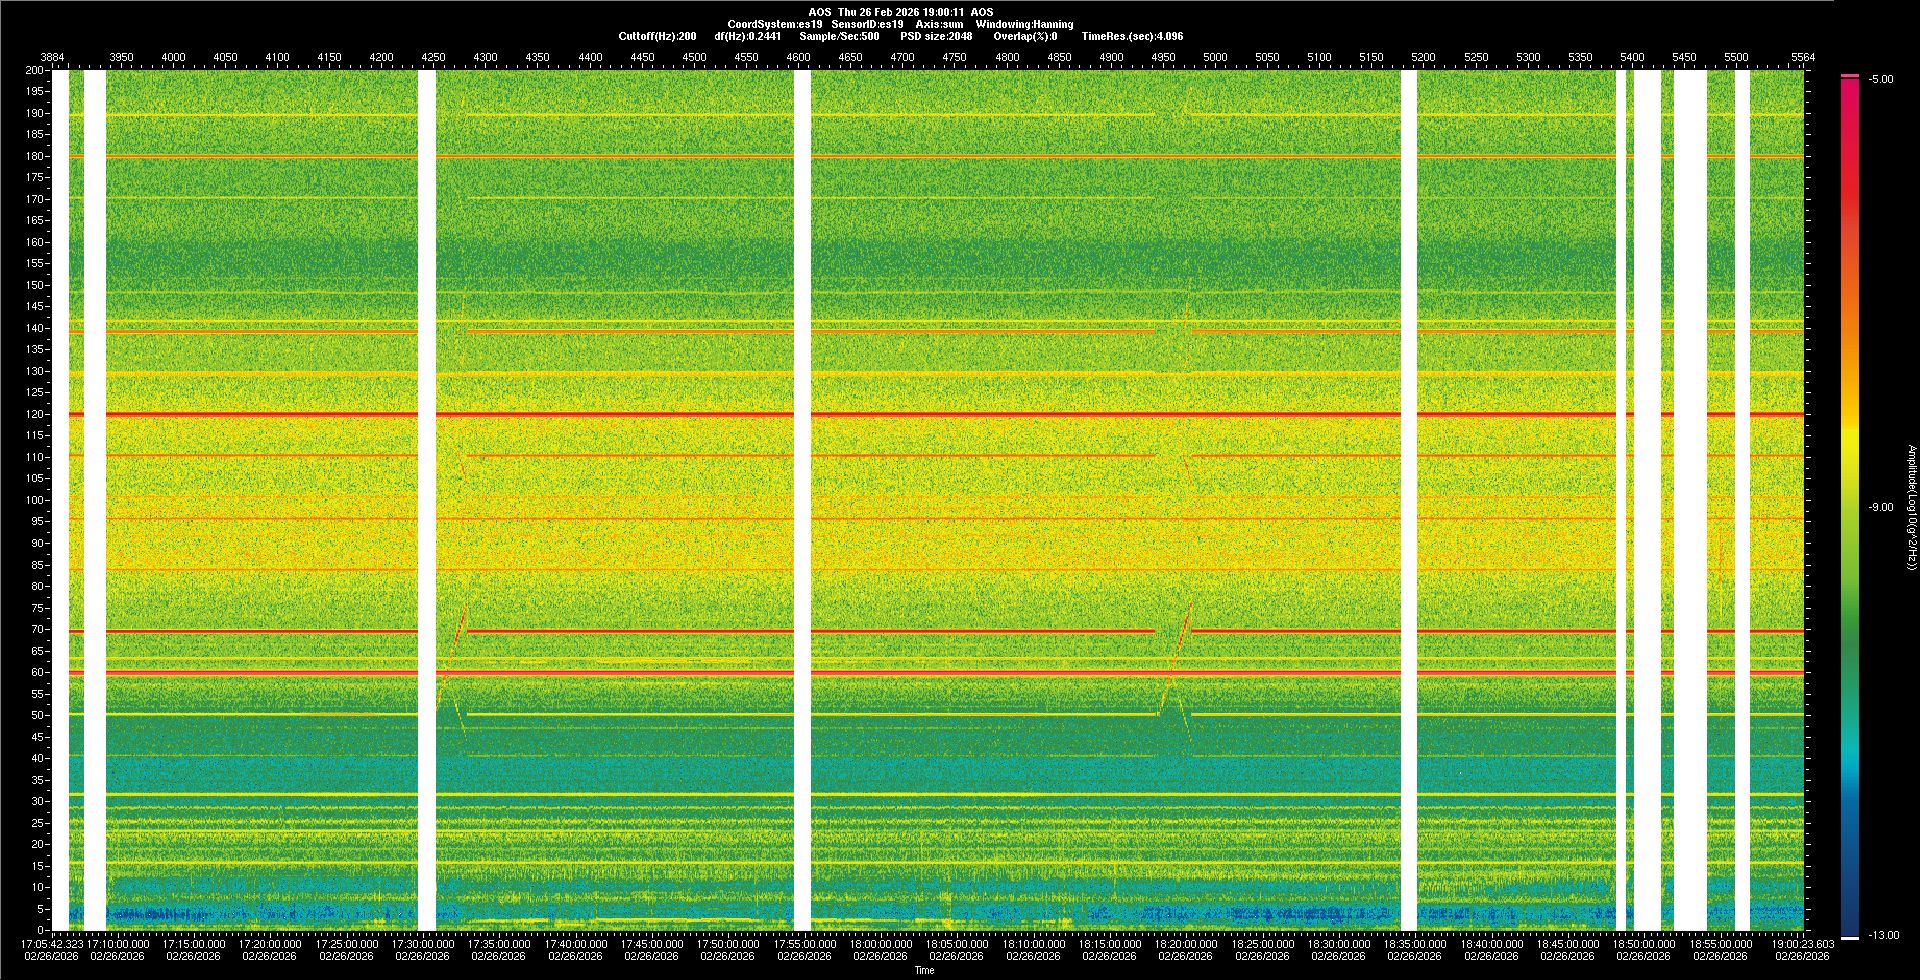Image resolution: width=1920 pixels, height=980 pixels.
Task: Click the -9.00 color scale midpoint label
Action: tap(1881, 508)
